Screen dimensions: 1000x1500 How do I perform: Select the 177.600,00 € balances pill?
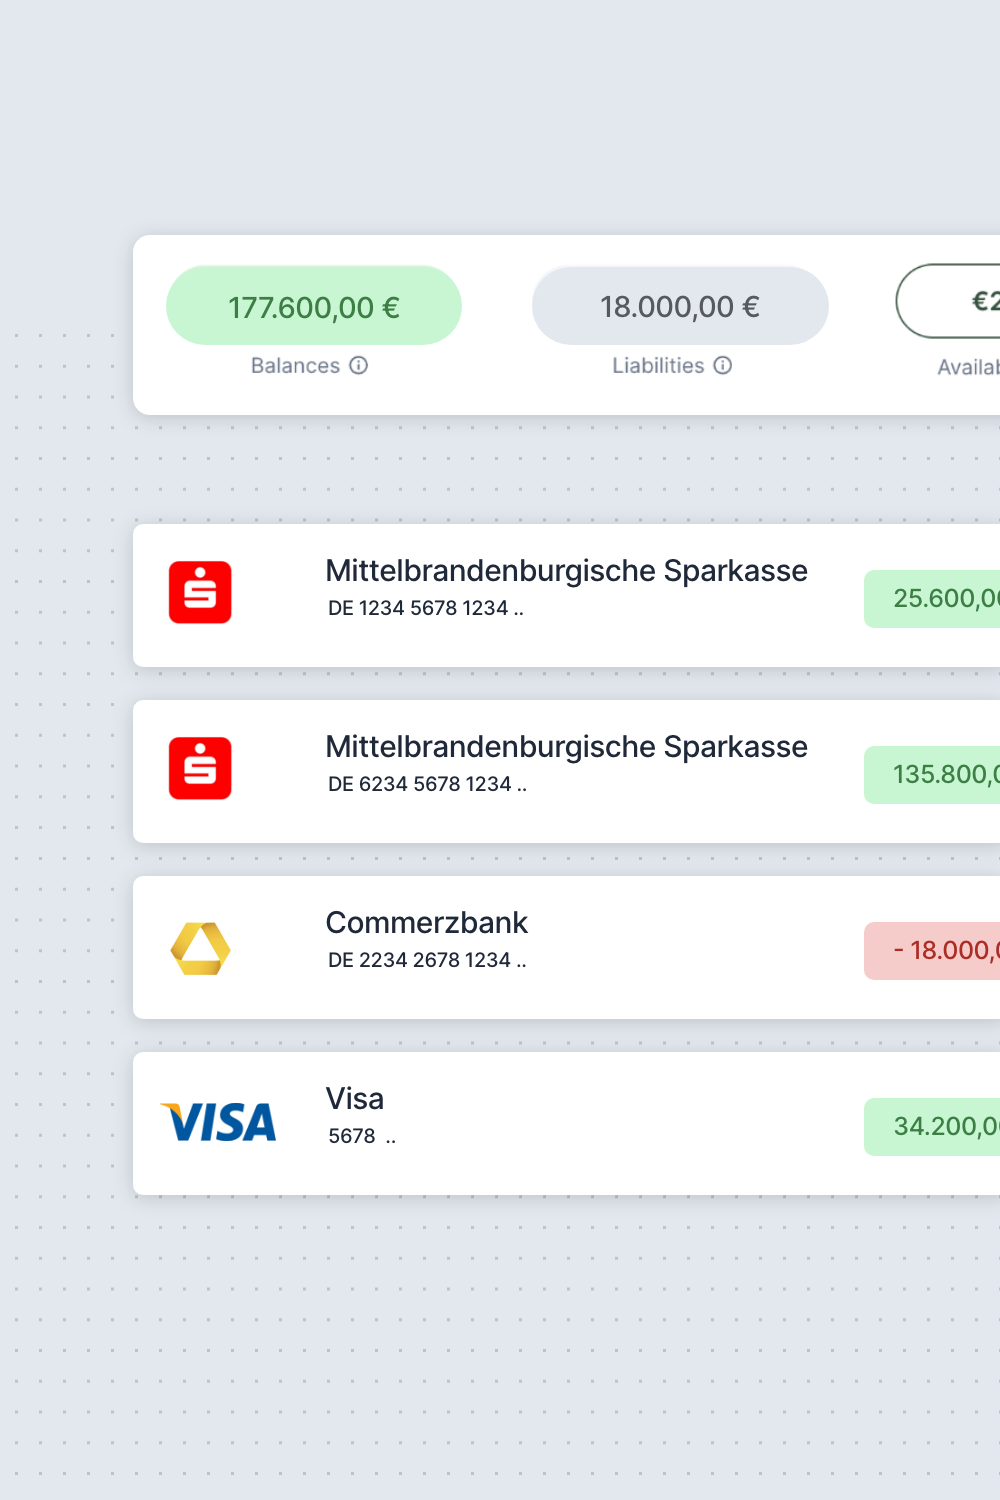[x=314, y=306]
